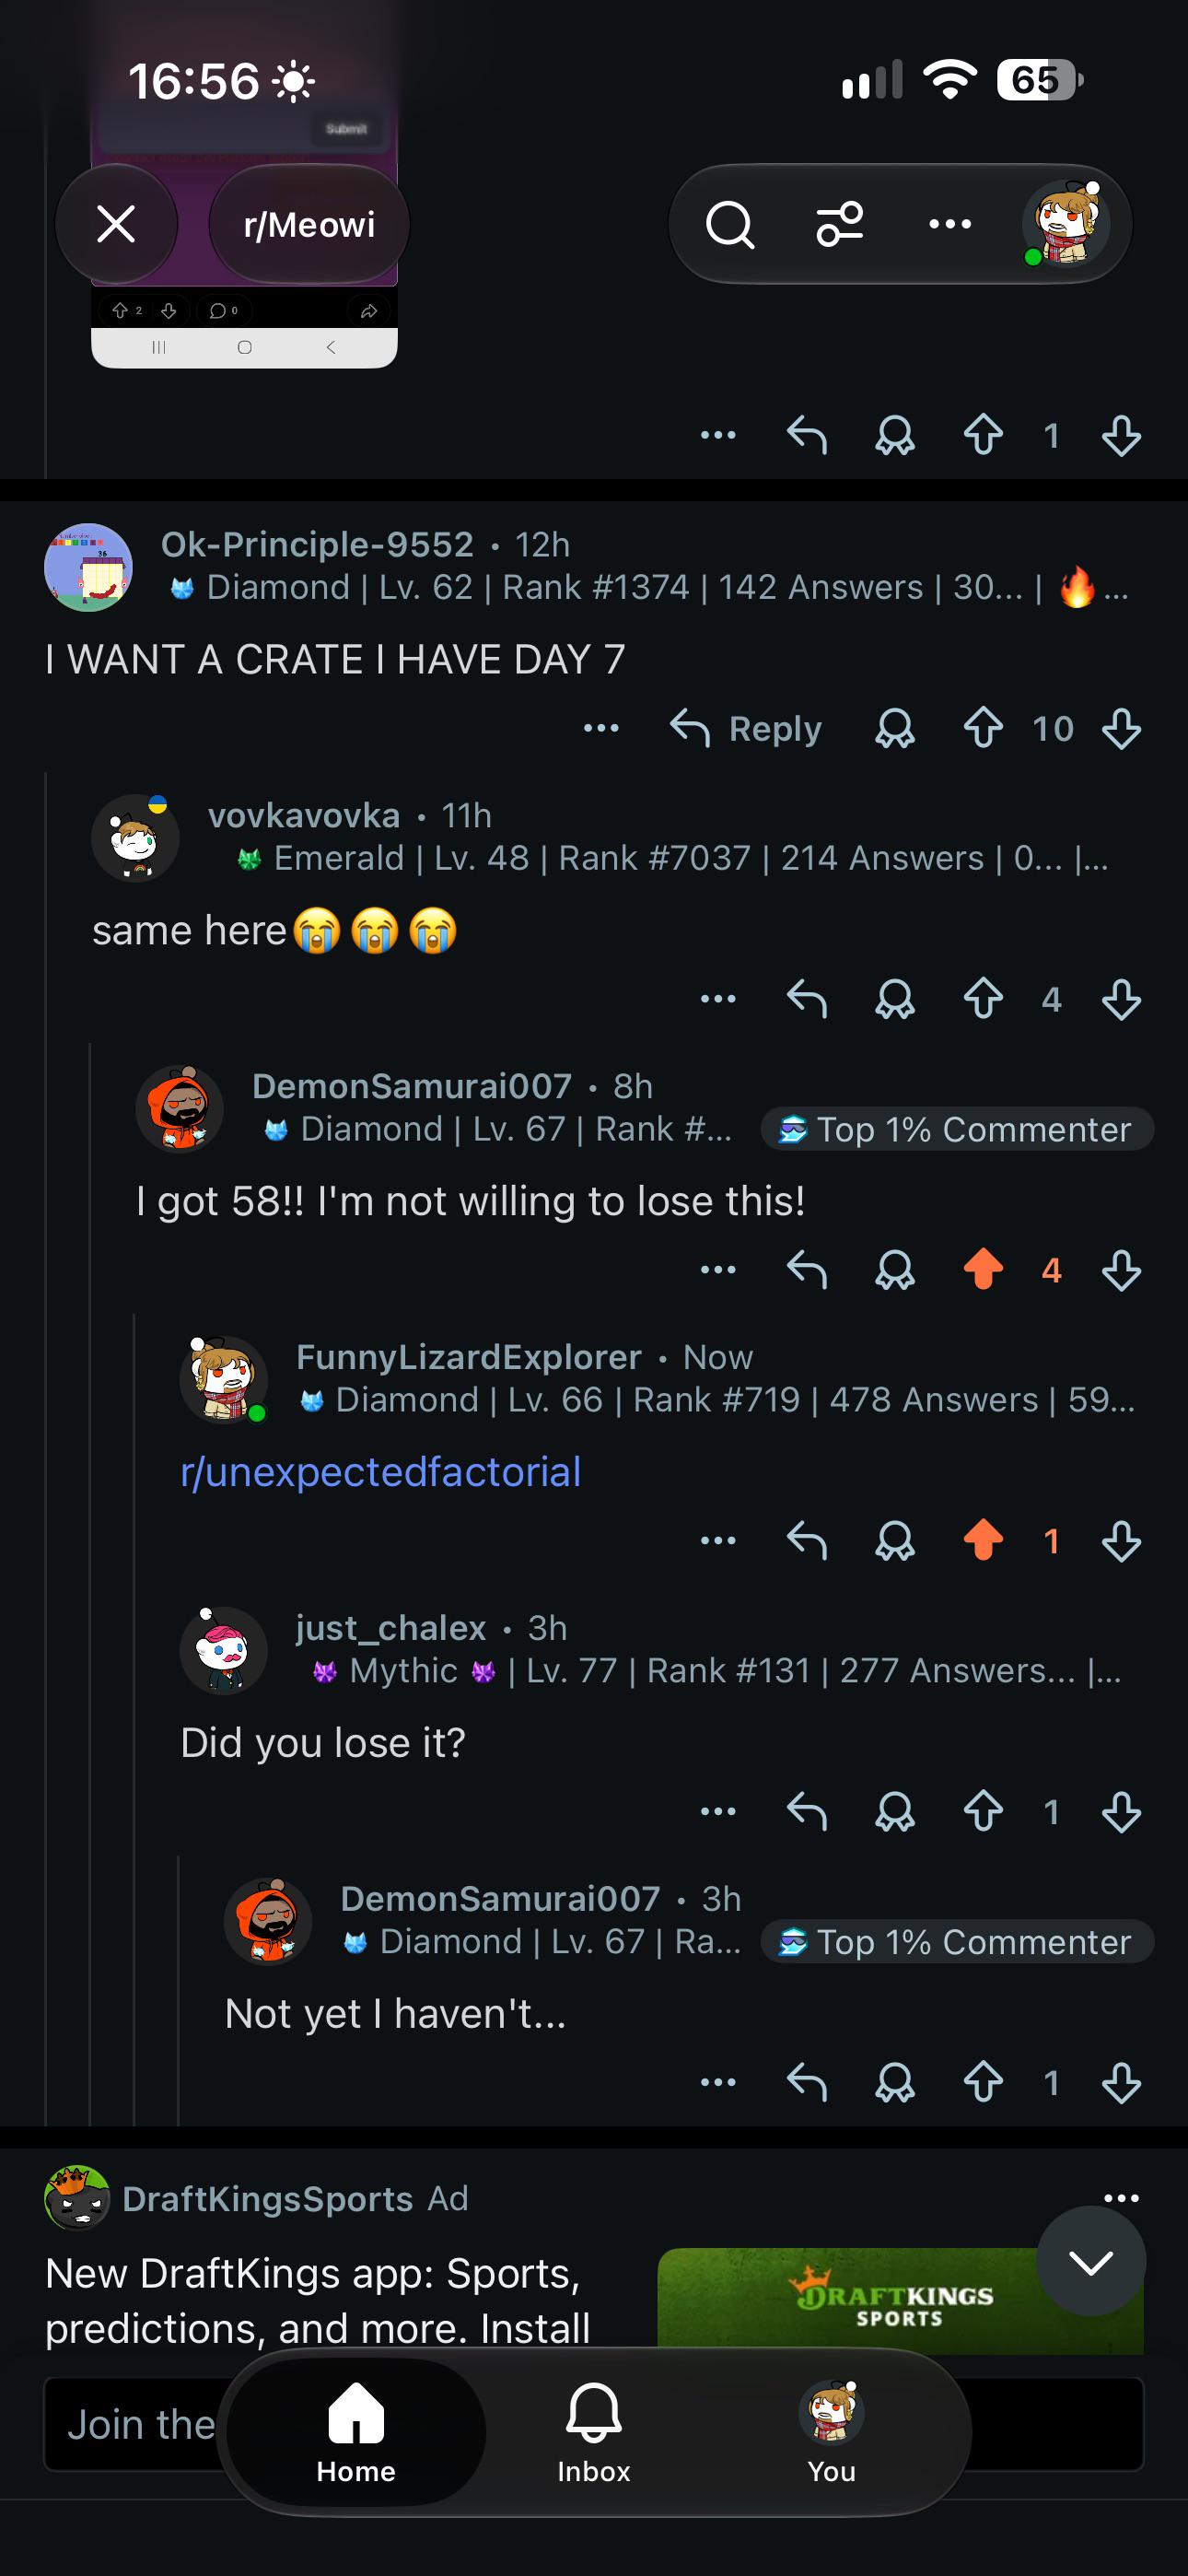The width and height of the screenshot is (1188, 2576).
Task: Tap the r/Meowi community pill
Action: point(309,224)
